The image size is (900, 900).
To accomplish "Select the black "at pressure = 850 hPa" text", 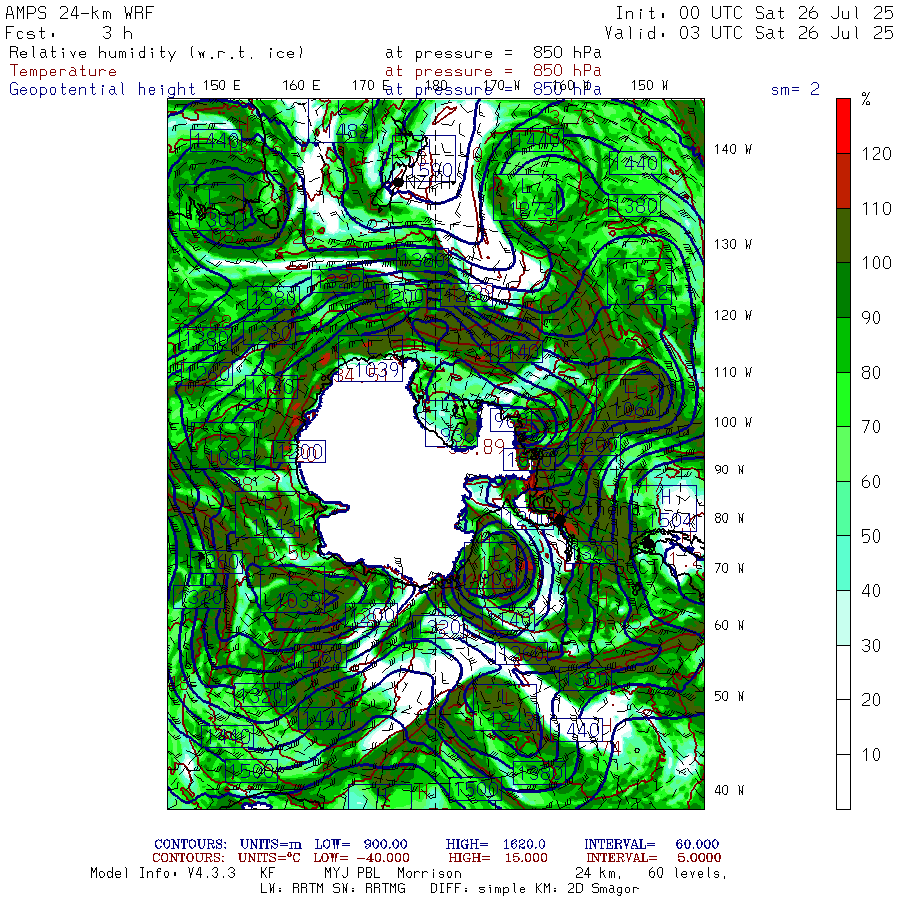I will 493,53.
